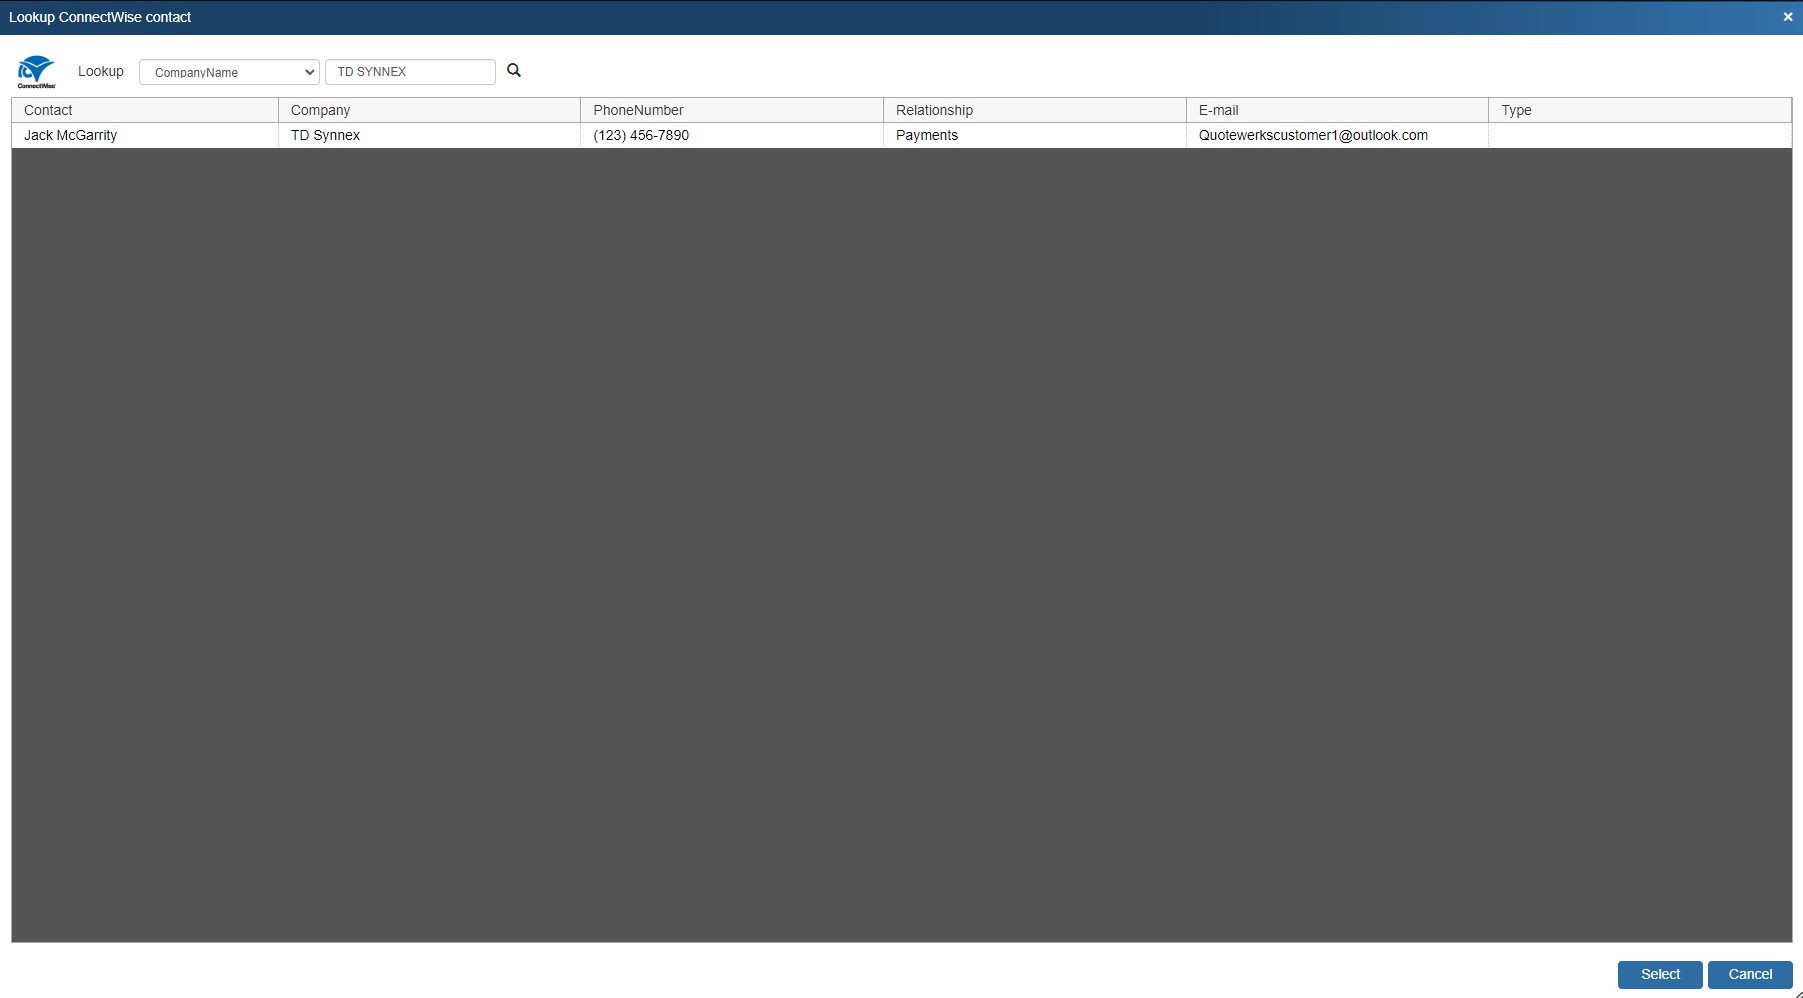Click the E-mail column header

1336,110
